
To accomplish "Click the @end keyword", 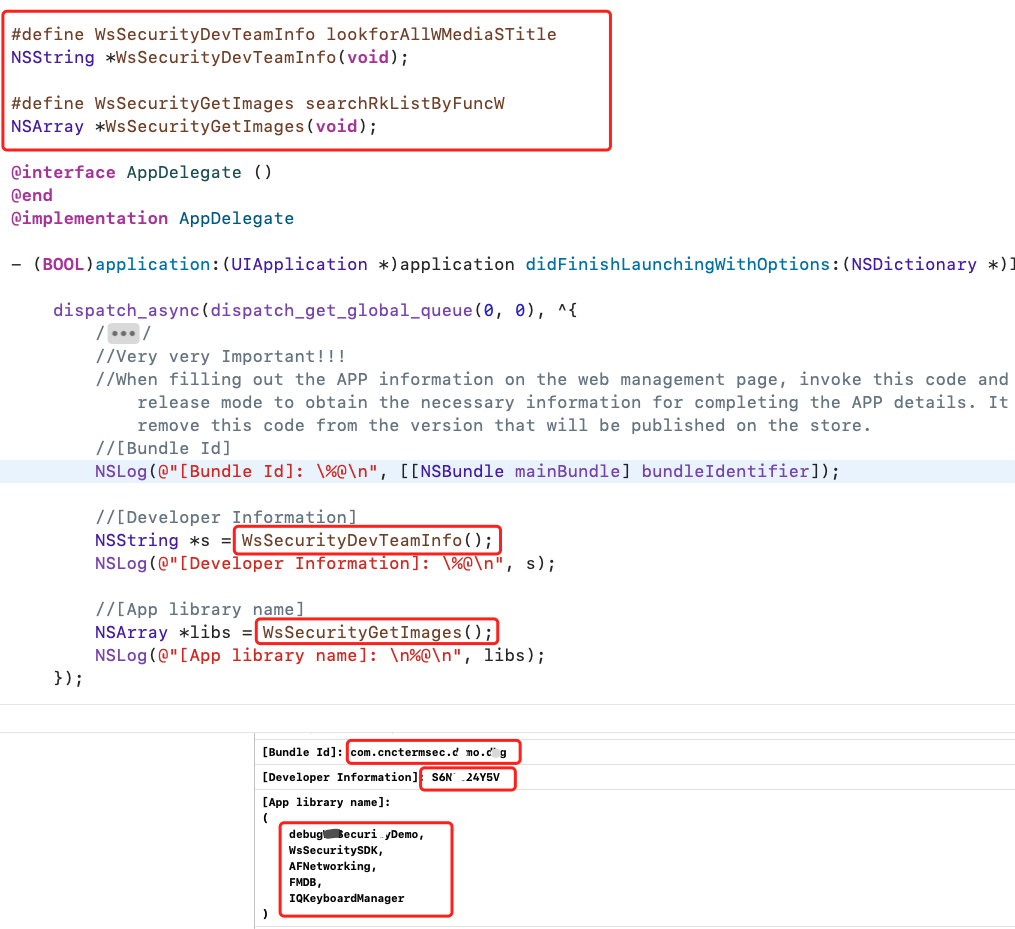I will point(31,195).
